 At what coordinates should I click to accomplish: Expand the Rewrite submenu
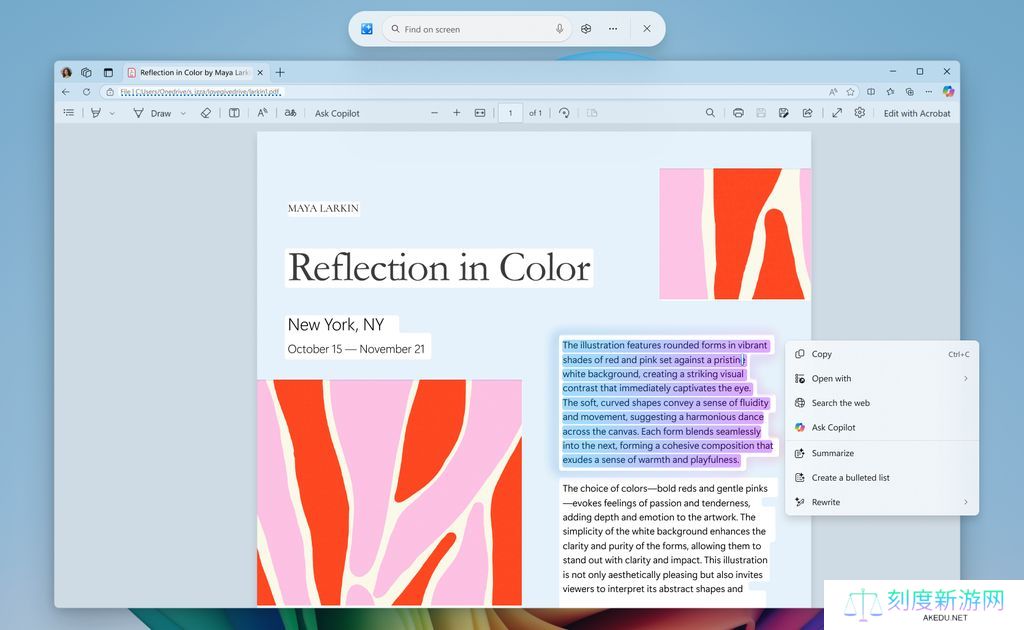coord(965,502)
